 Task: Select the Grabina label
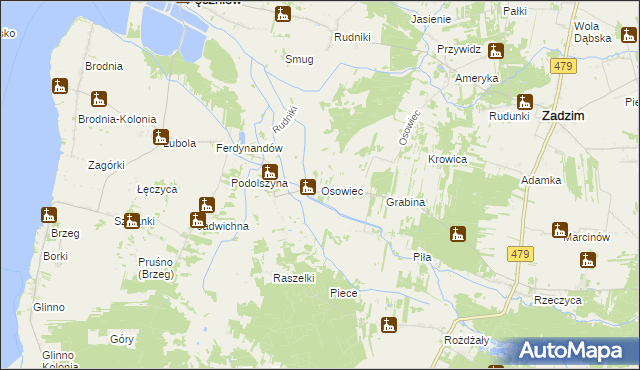coord(406,202)
